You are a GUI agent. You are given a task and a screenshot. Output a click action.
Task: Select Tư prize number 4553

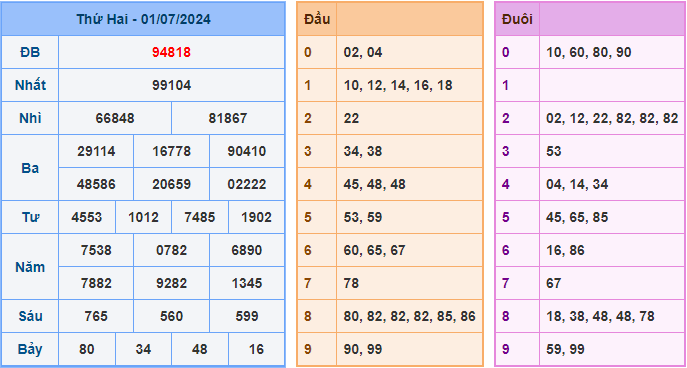tap(87, 217)
